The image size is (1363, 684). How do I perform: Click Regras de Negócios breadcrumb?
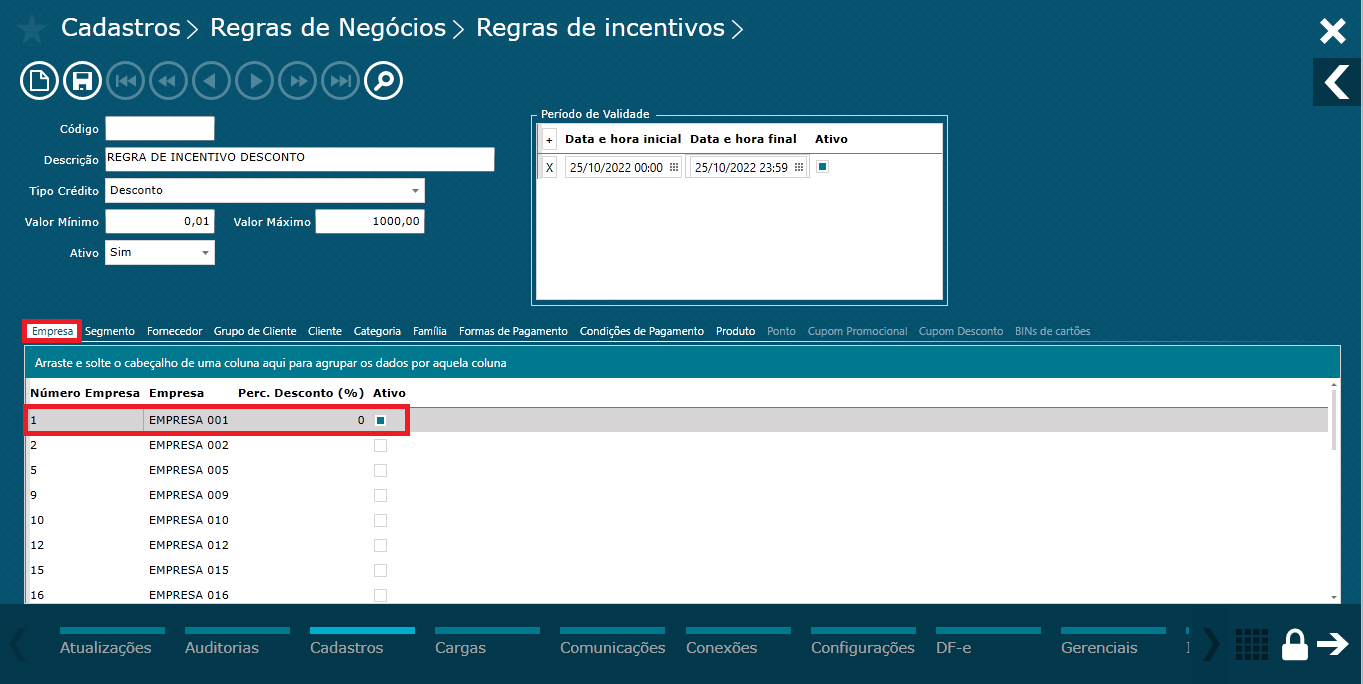328,28
